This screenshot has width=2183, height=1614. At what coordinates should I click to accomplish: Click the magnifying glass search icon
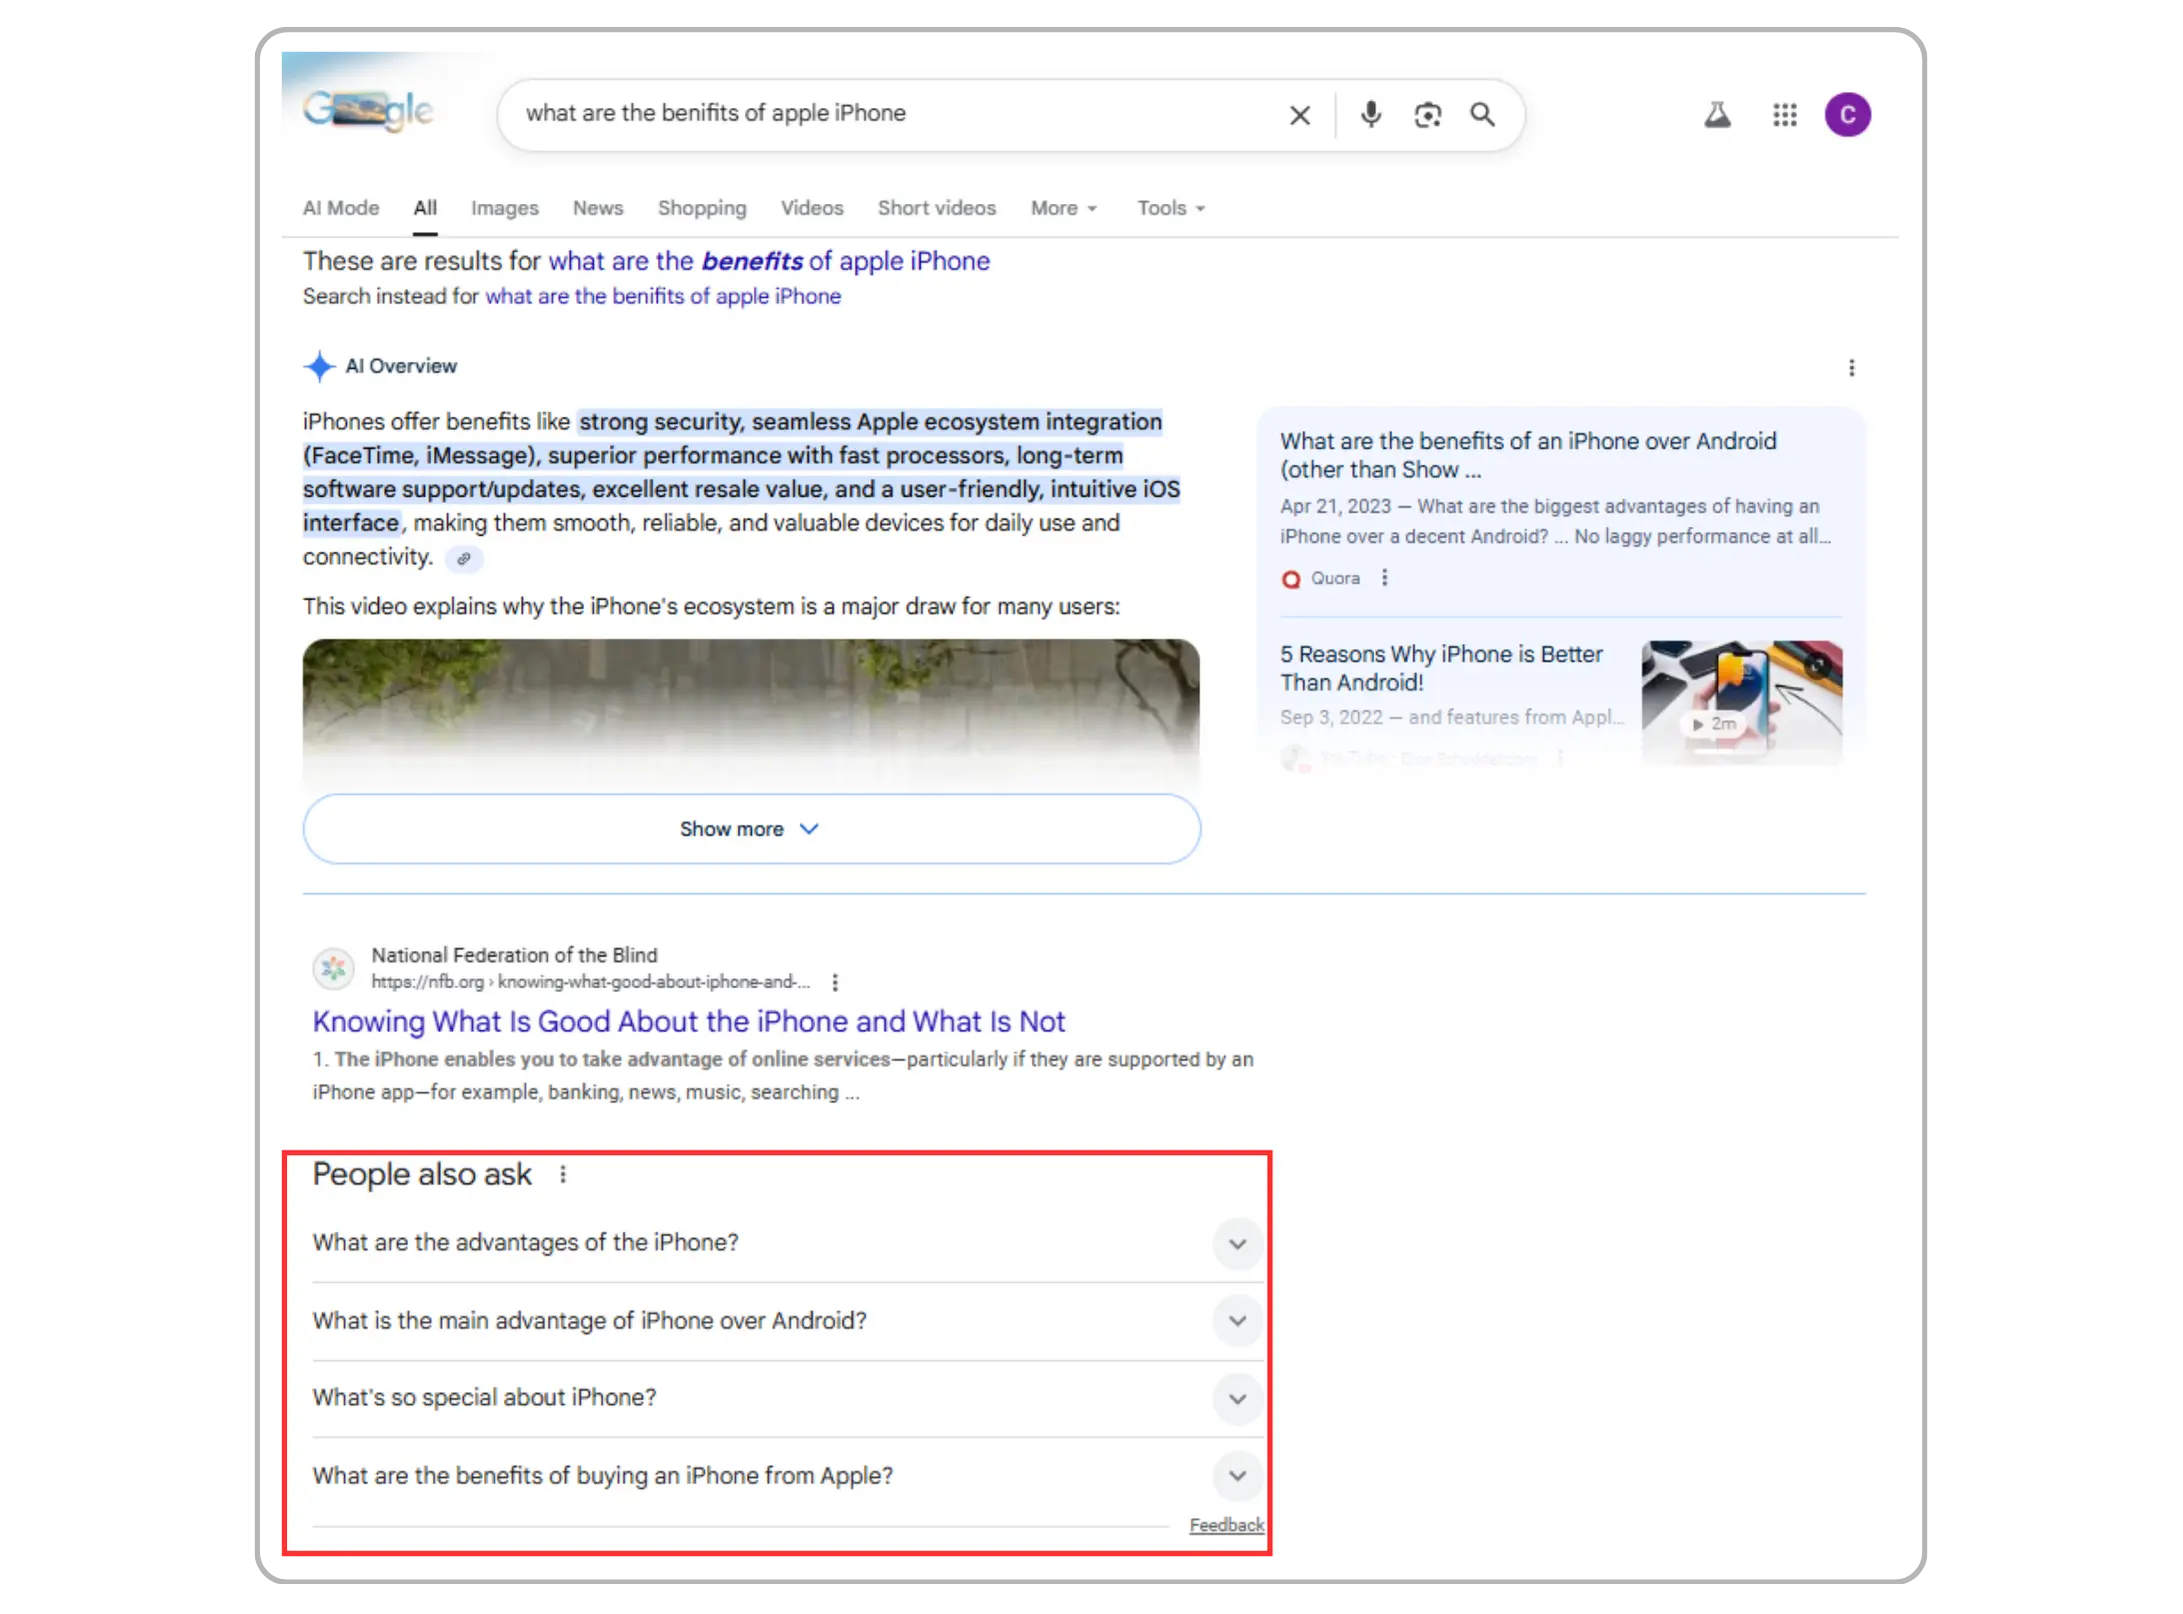click(x=1482, y=115)
